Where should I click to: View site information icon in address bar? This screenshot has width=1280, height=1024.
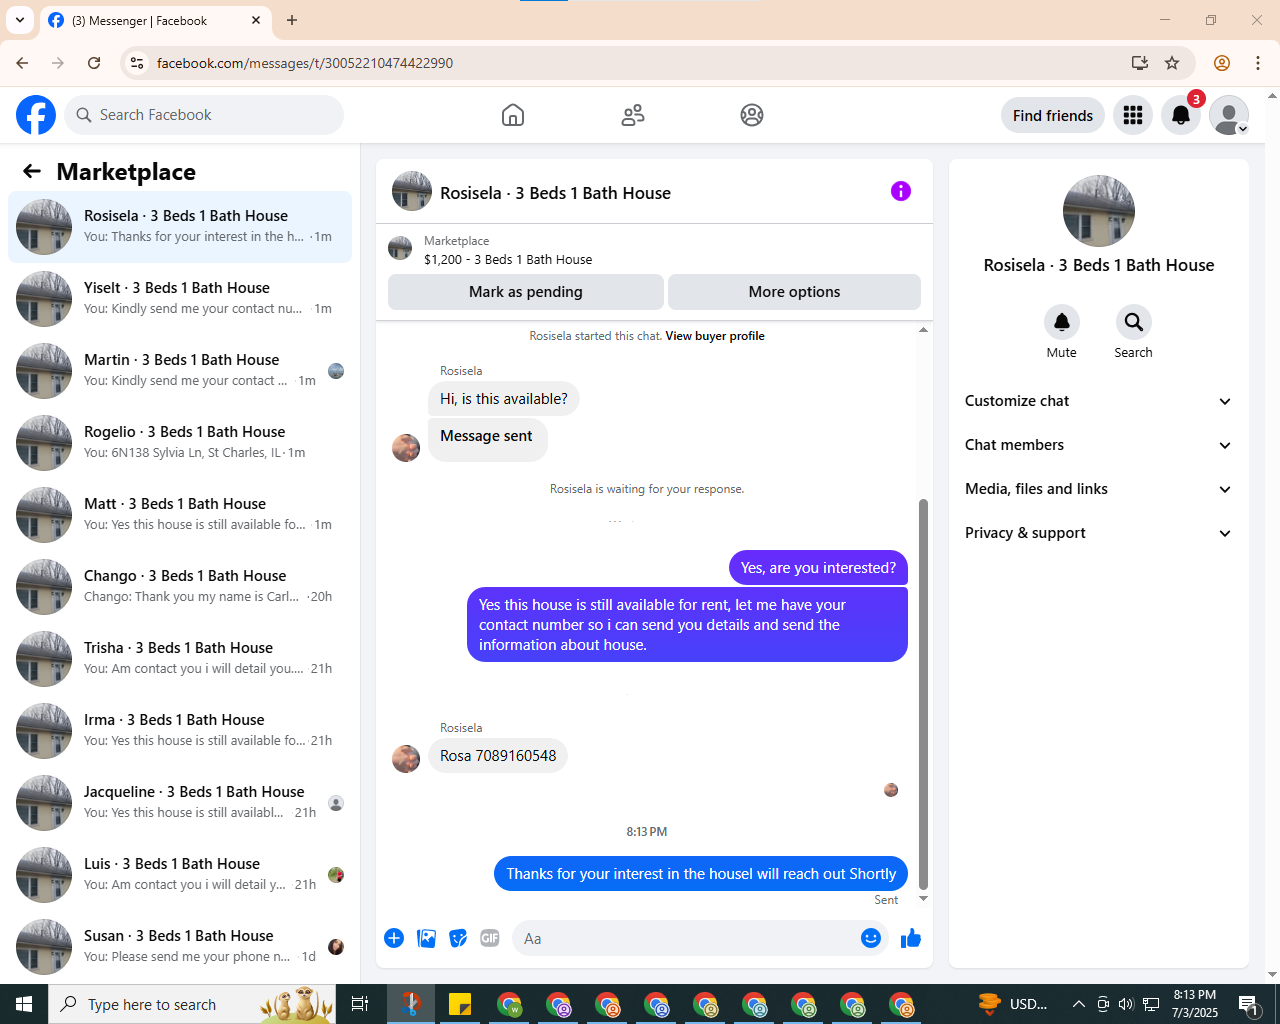[x=138, y=63]
